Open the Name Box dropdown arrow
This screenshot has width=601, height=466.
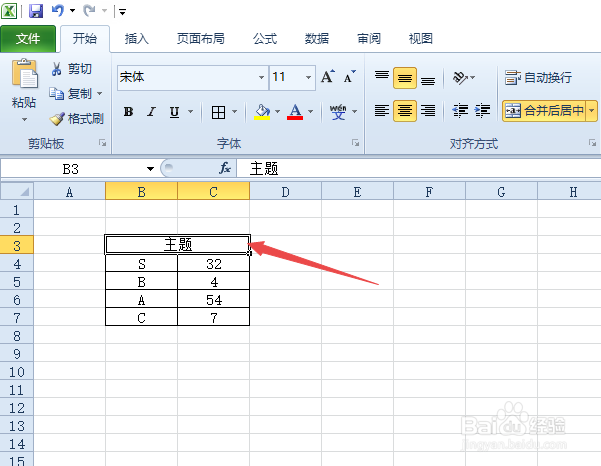click(150, 169)
